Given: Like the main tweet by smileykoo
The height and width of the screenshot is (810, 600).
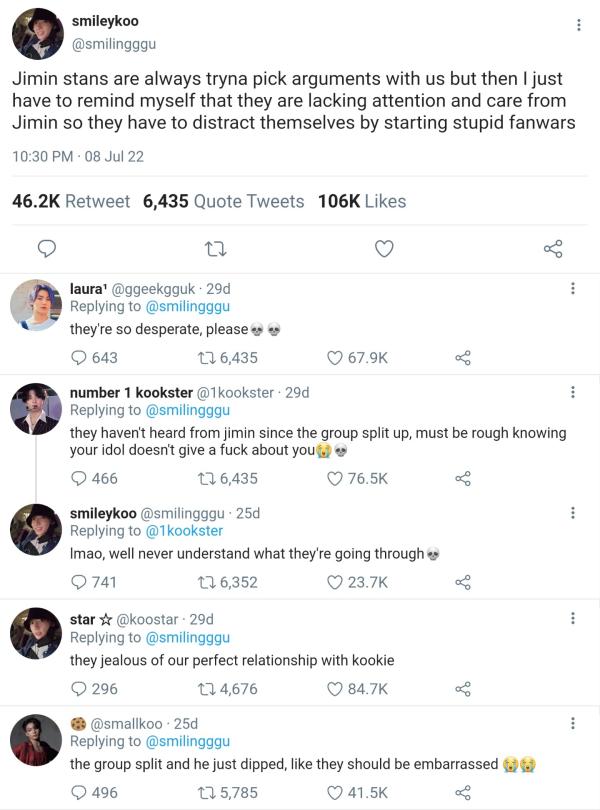Looking at the screenshot, I should click(384, 249).
